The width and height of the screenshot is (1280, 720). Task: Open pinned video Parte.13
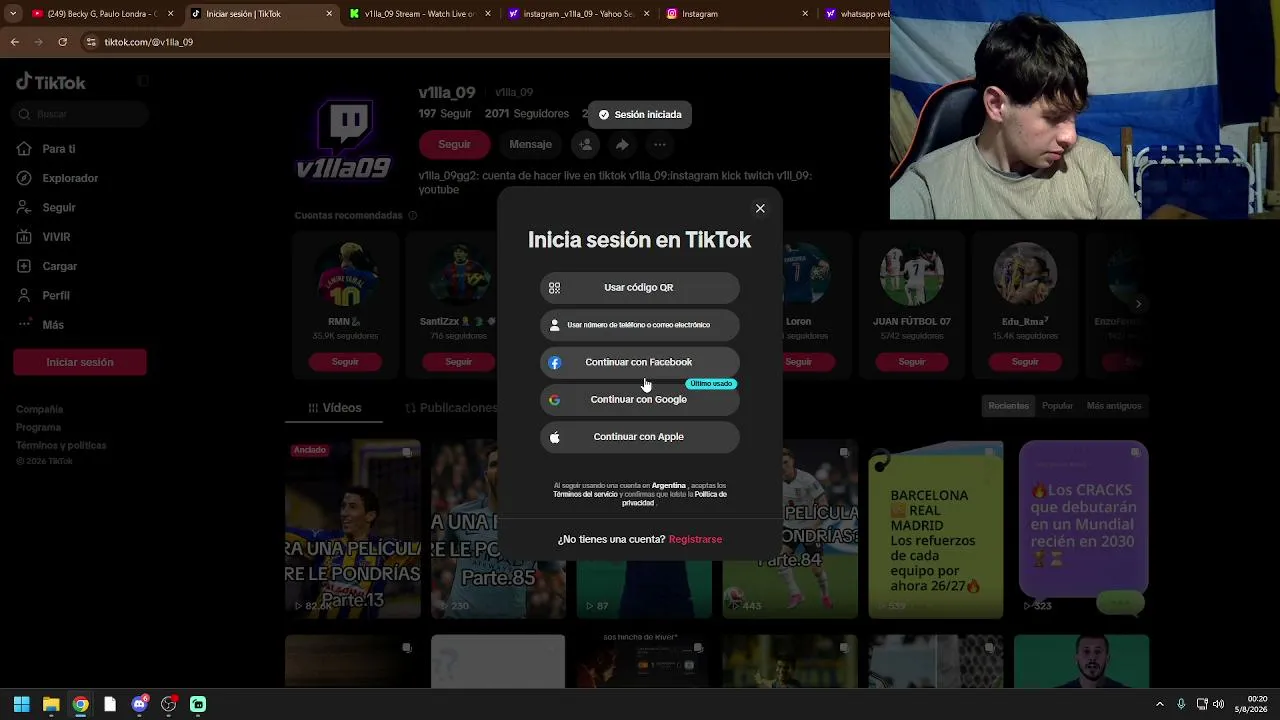pyautogui.click(x=353, y=529)
